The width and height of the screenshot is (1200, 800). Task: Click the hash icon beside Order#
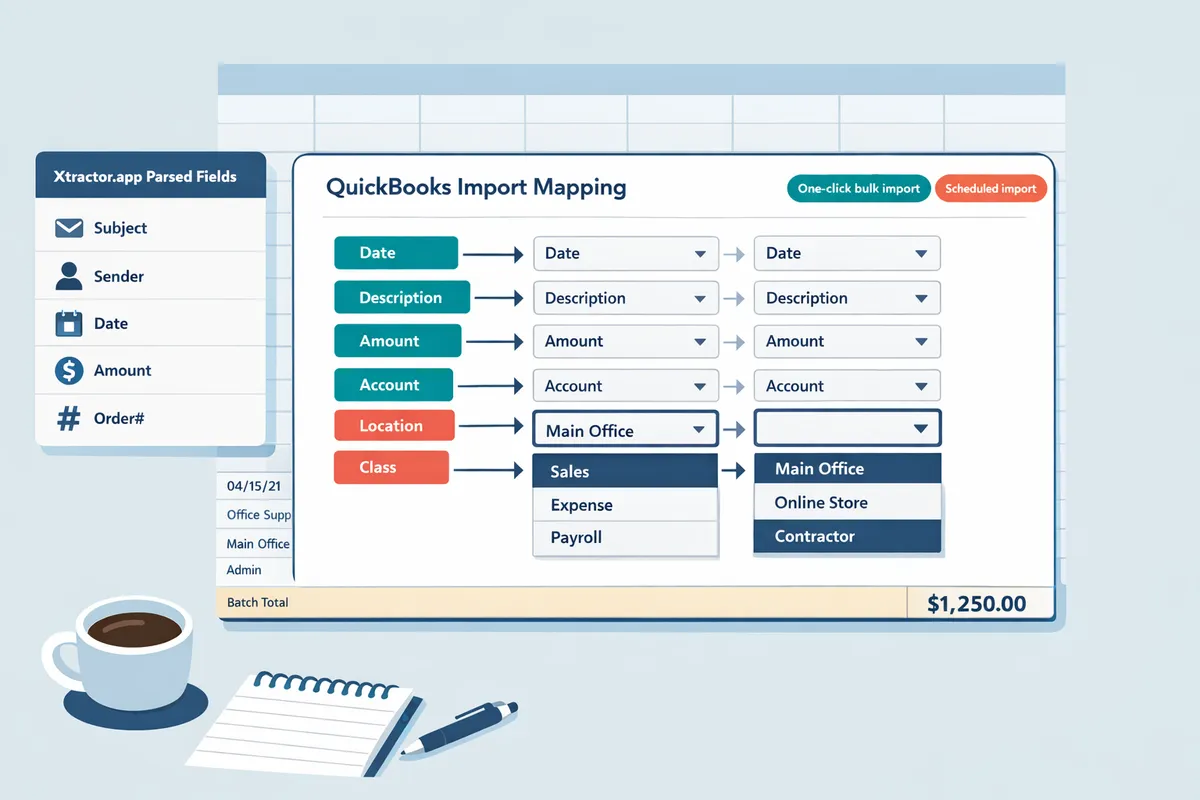pyautogui.click(x=69, y=418)
